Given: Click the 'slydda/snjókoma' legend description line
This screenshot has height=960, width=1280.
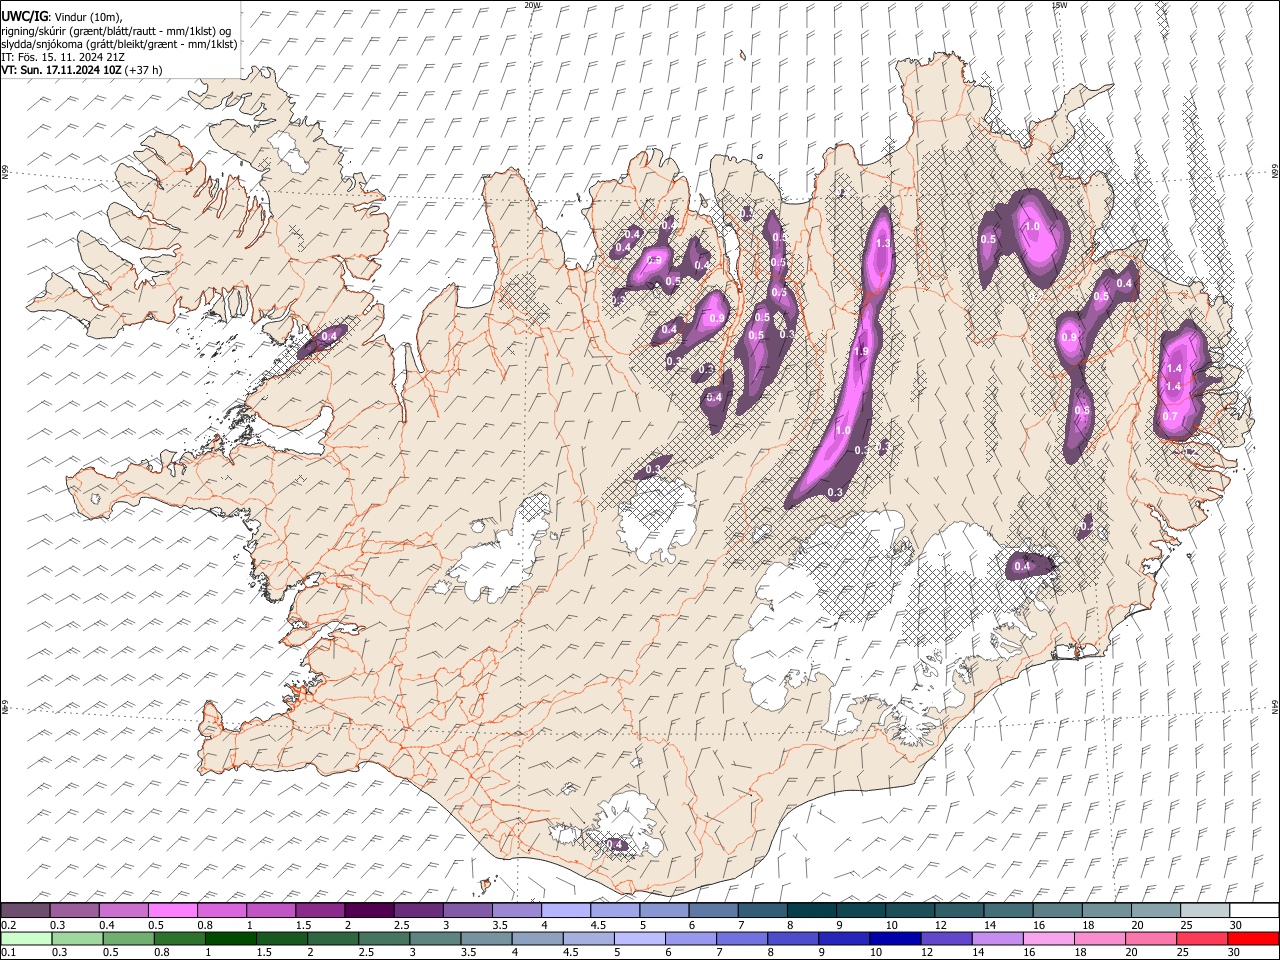Looking at the screenshot, I should pos(119,44).
